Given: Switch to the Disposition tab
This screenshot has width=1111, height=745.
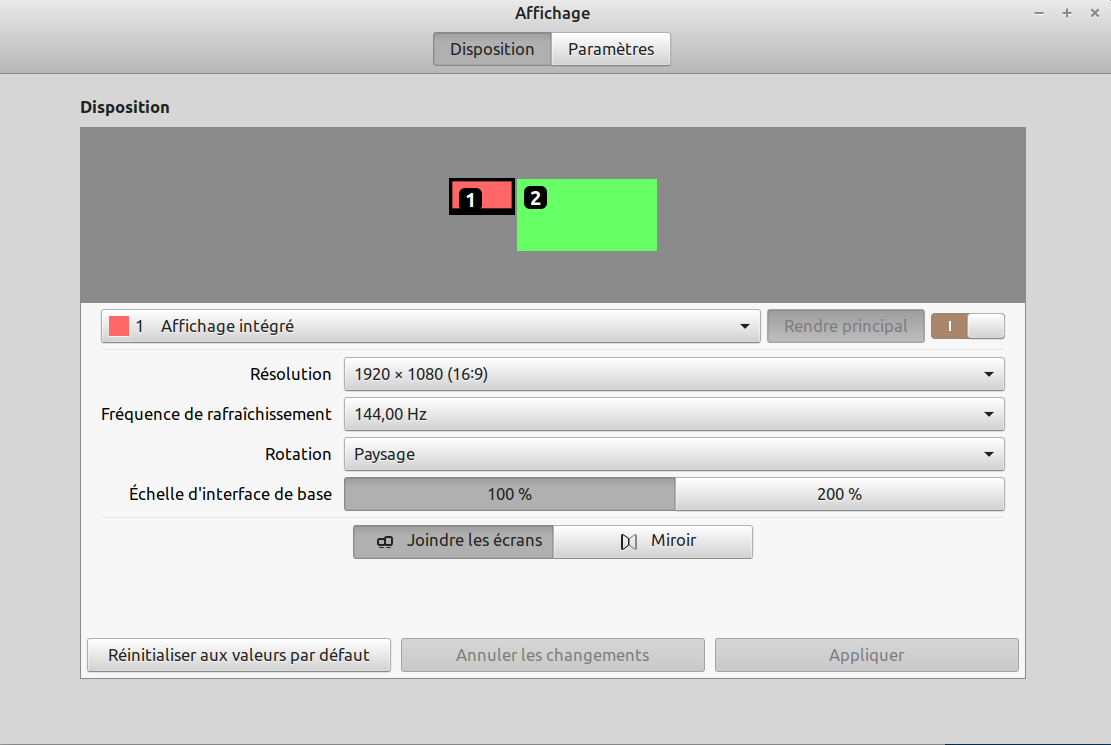Looking at the screenshot, I should pyautogui.click(x=492, y=49).
